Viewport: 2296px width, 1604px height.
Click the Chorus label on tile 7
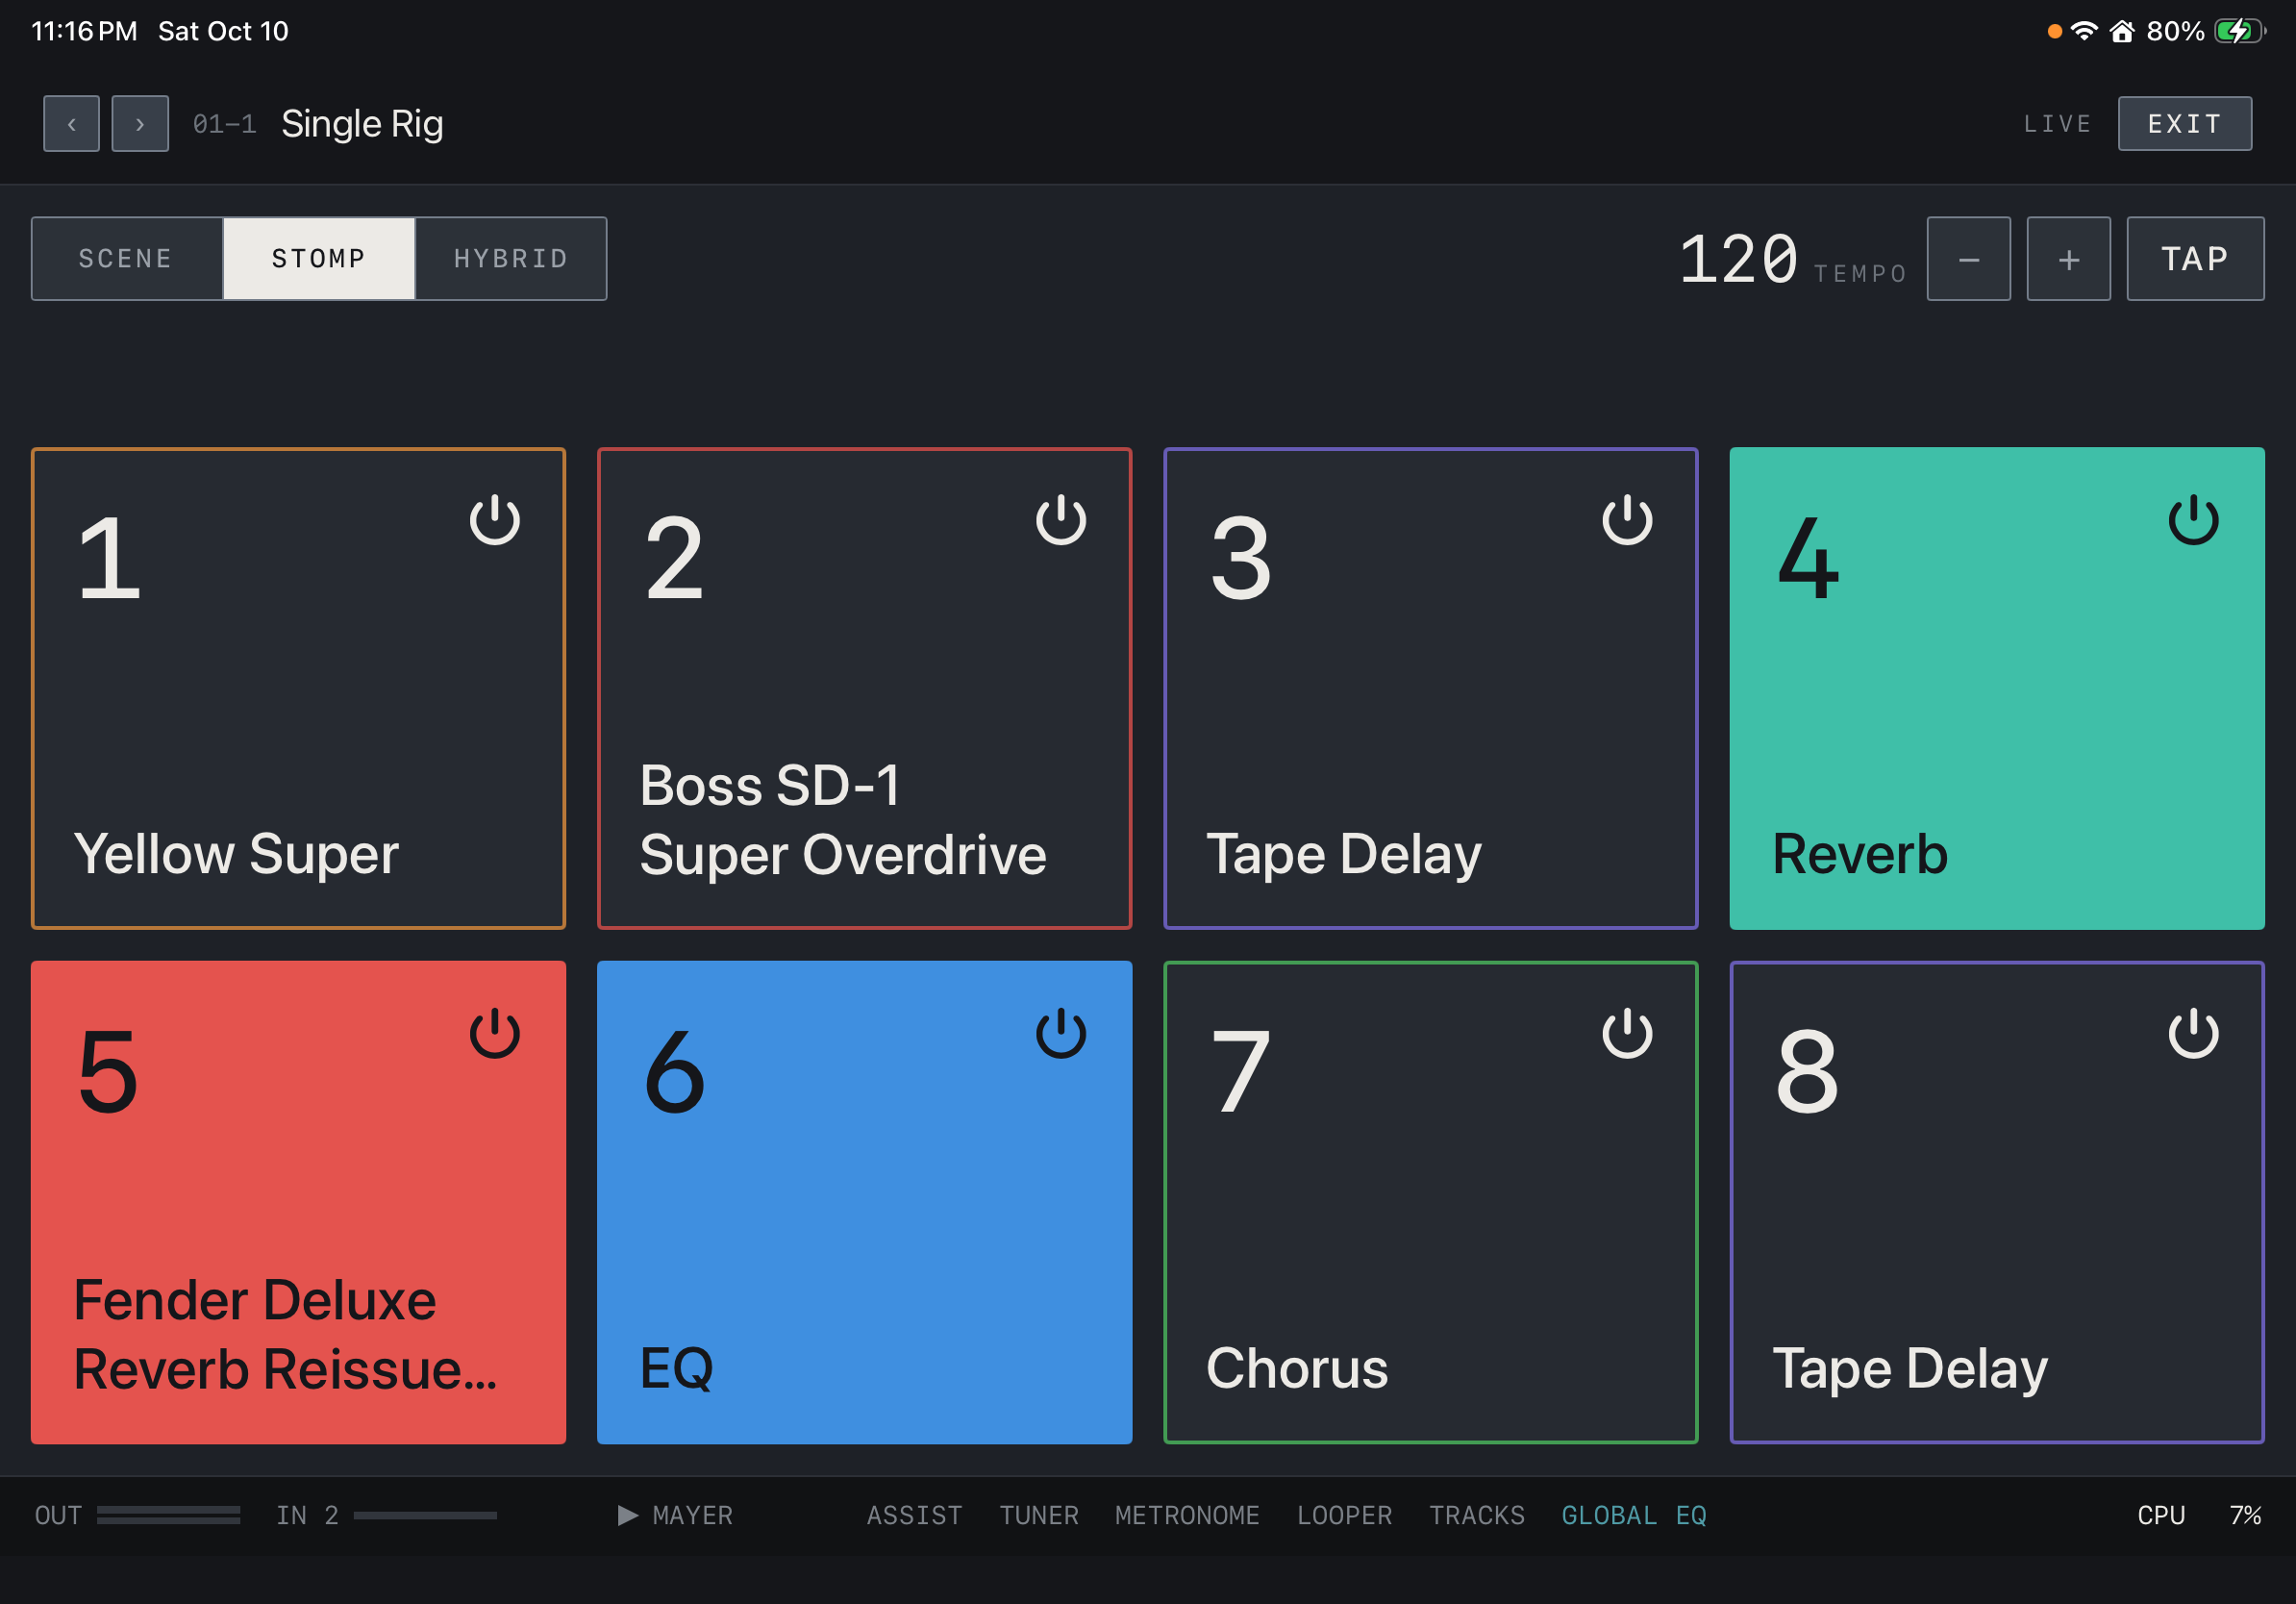1297,1368
